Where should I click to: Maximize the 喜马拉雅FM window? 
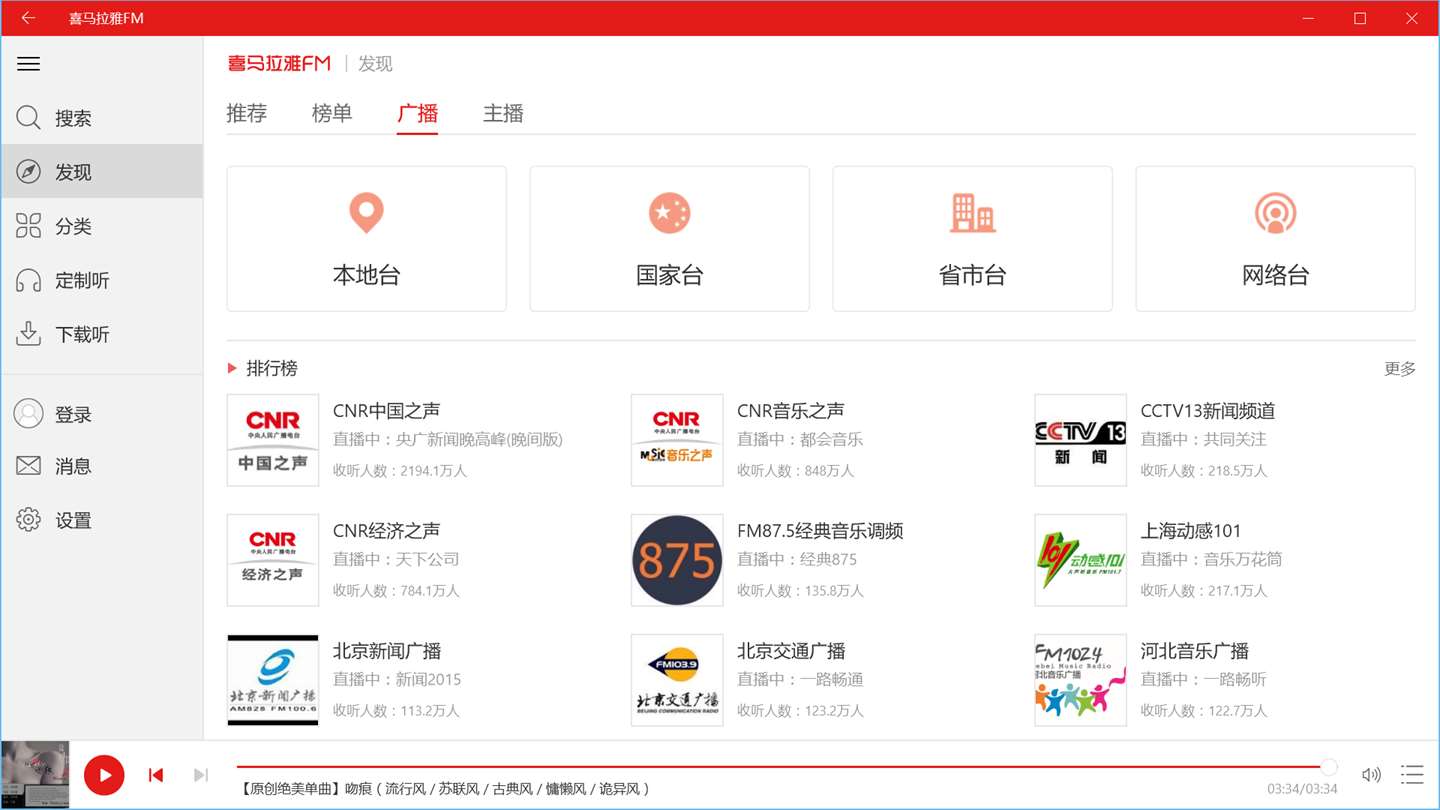1360,18
